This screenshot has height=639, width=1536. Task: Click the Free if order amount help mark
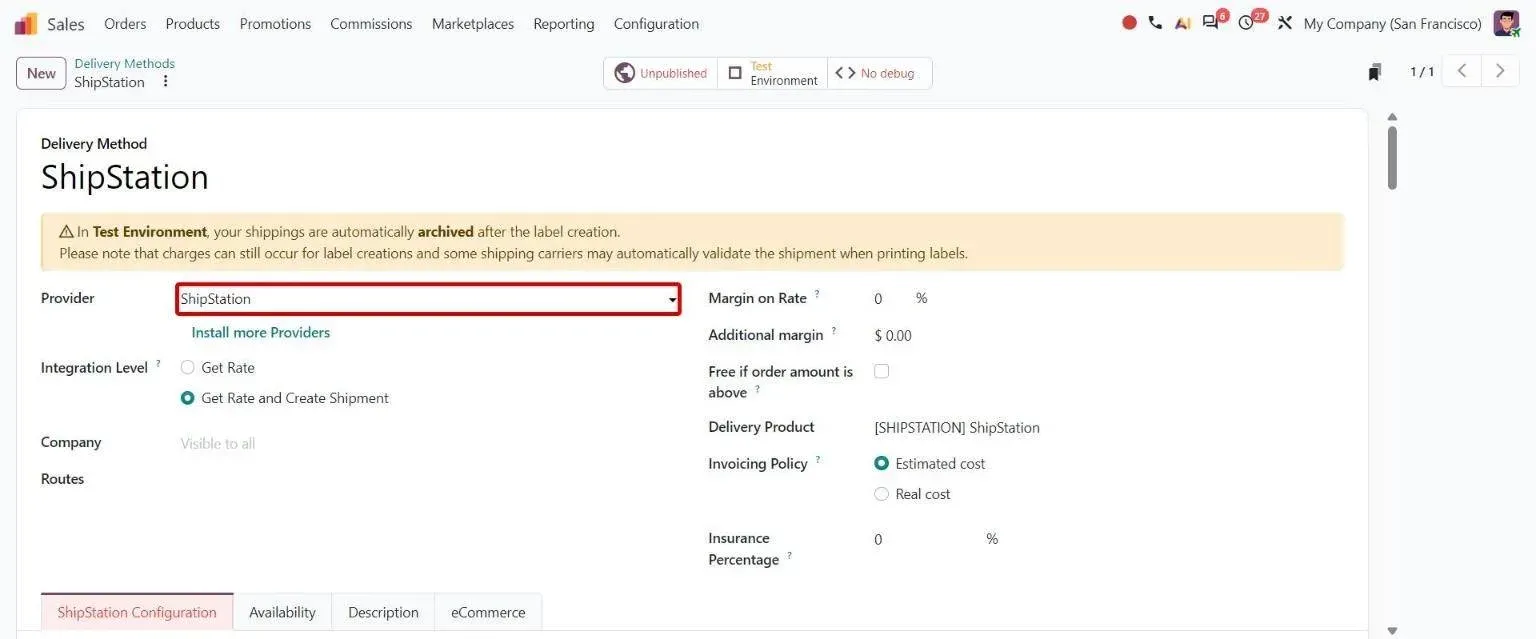(x=757, y=389)
